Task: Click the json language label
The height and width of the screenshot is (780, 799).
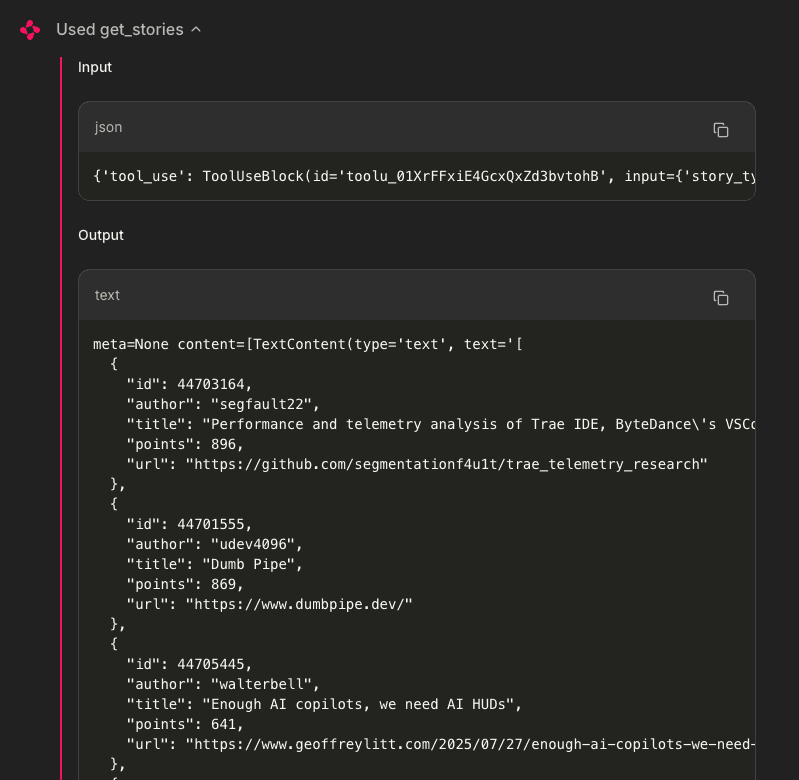Action: point(109,127)
